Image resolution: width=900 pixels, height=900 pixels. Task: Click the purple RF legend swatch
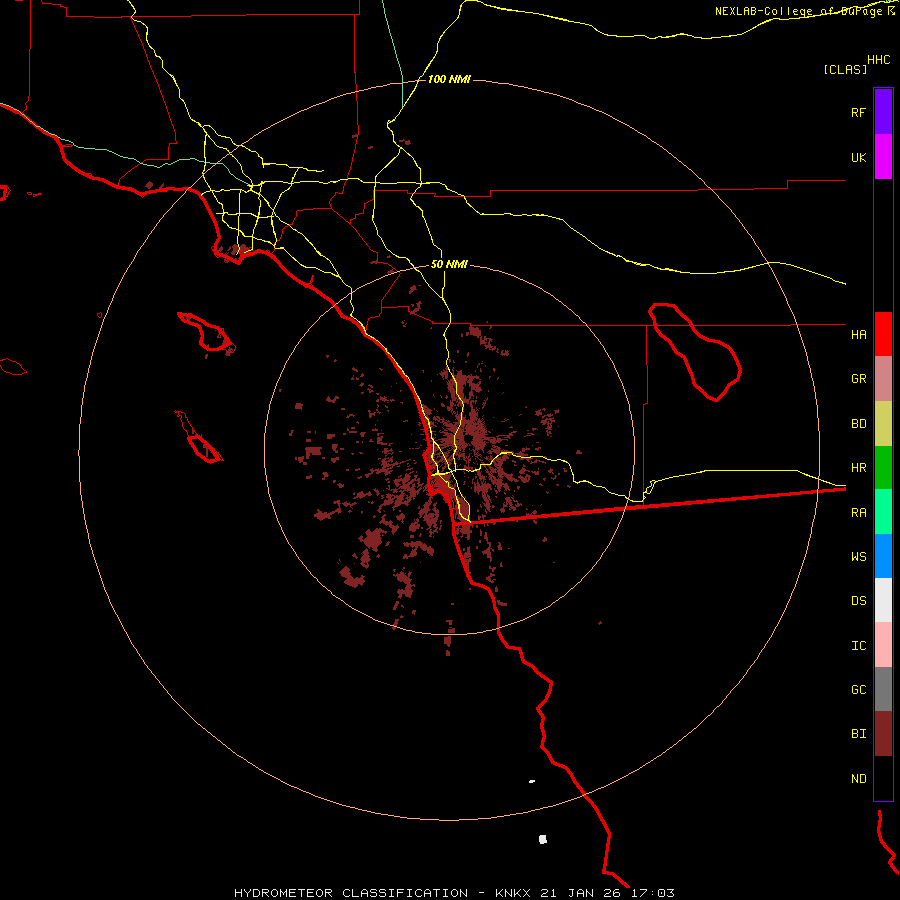click(883, 112)
